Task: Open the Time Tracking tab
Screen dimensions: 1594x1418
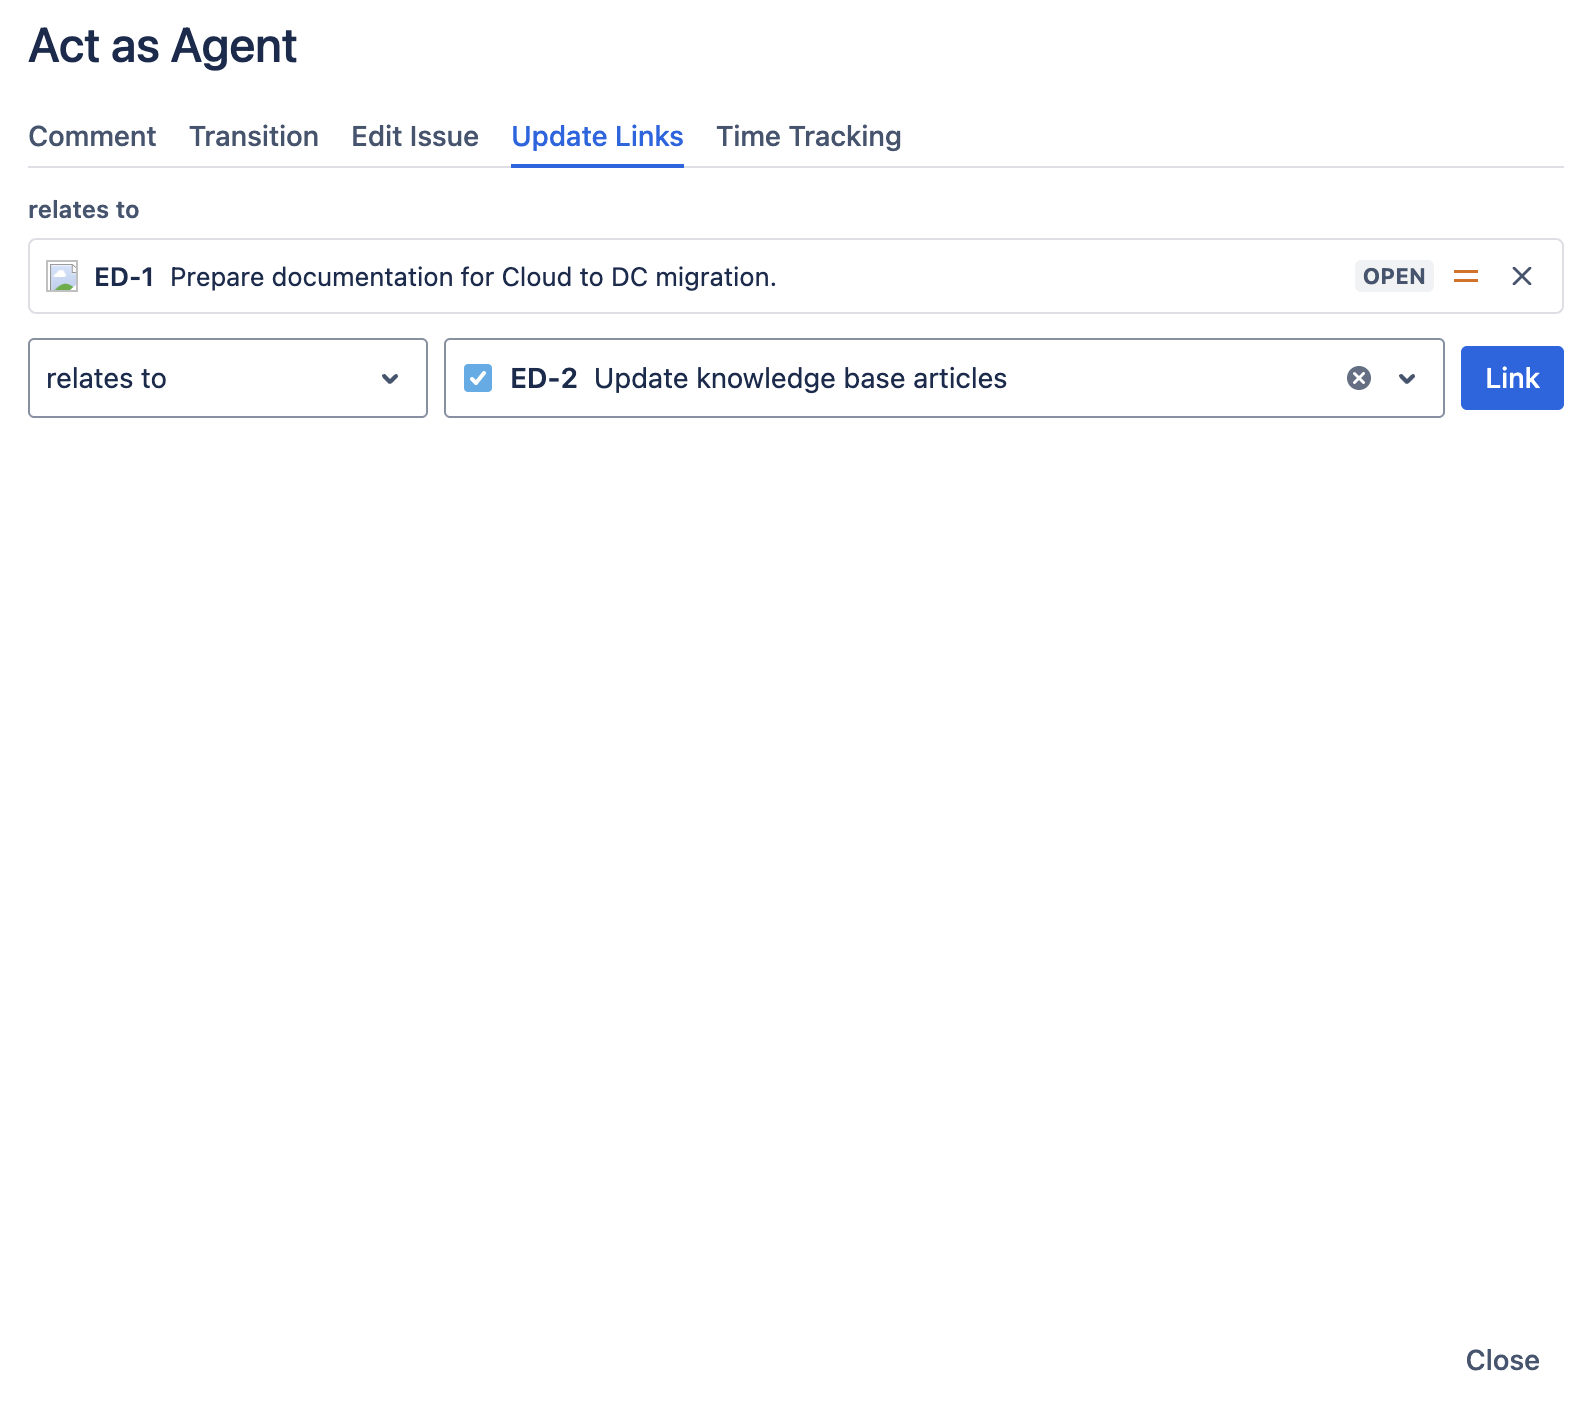Action: pyautogui.click(x=809, y=136)
